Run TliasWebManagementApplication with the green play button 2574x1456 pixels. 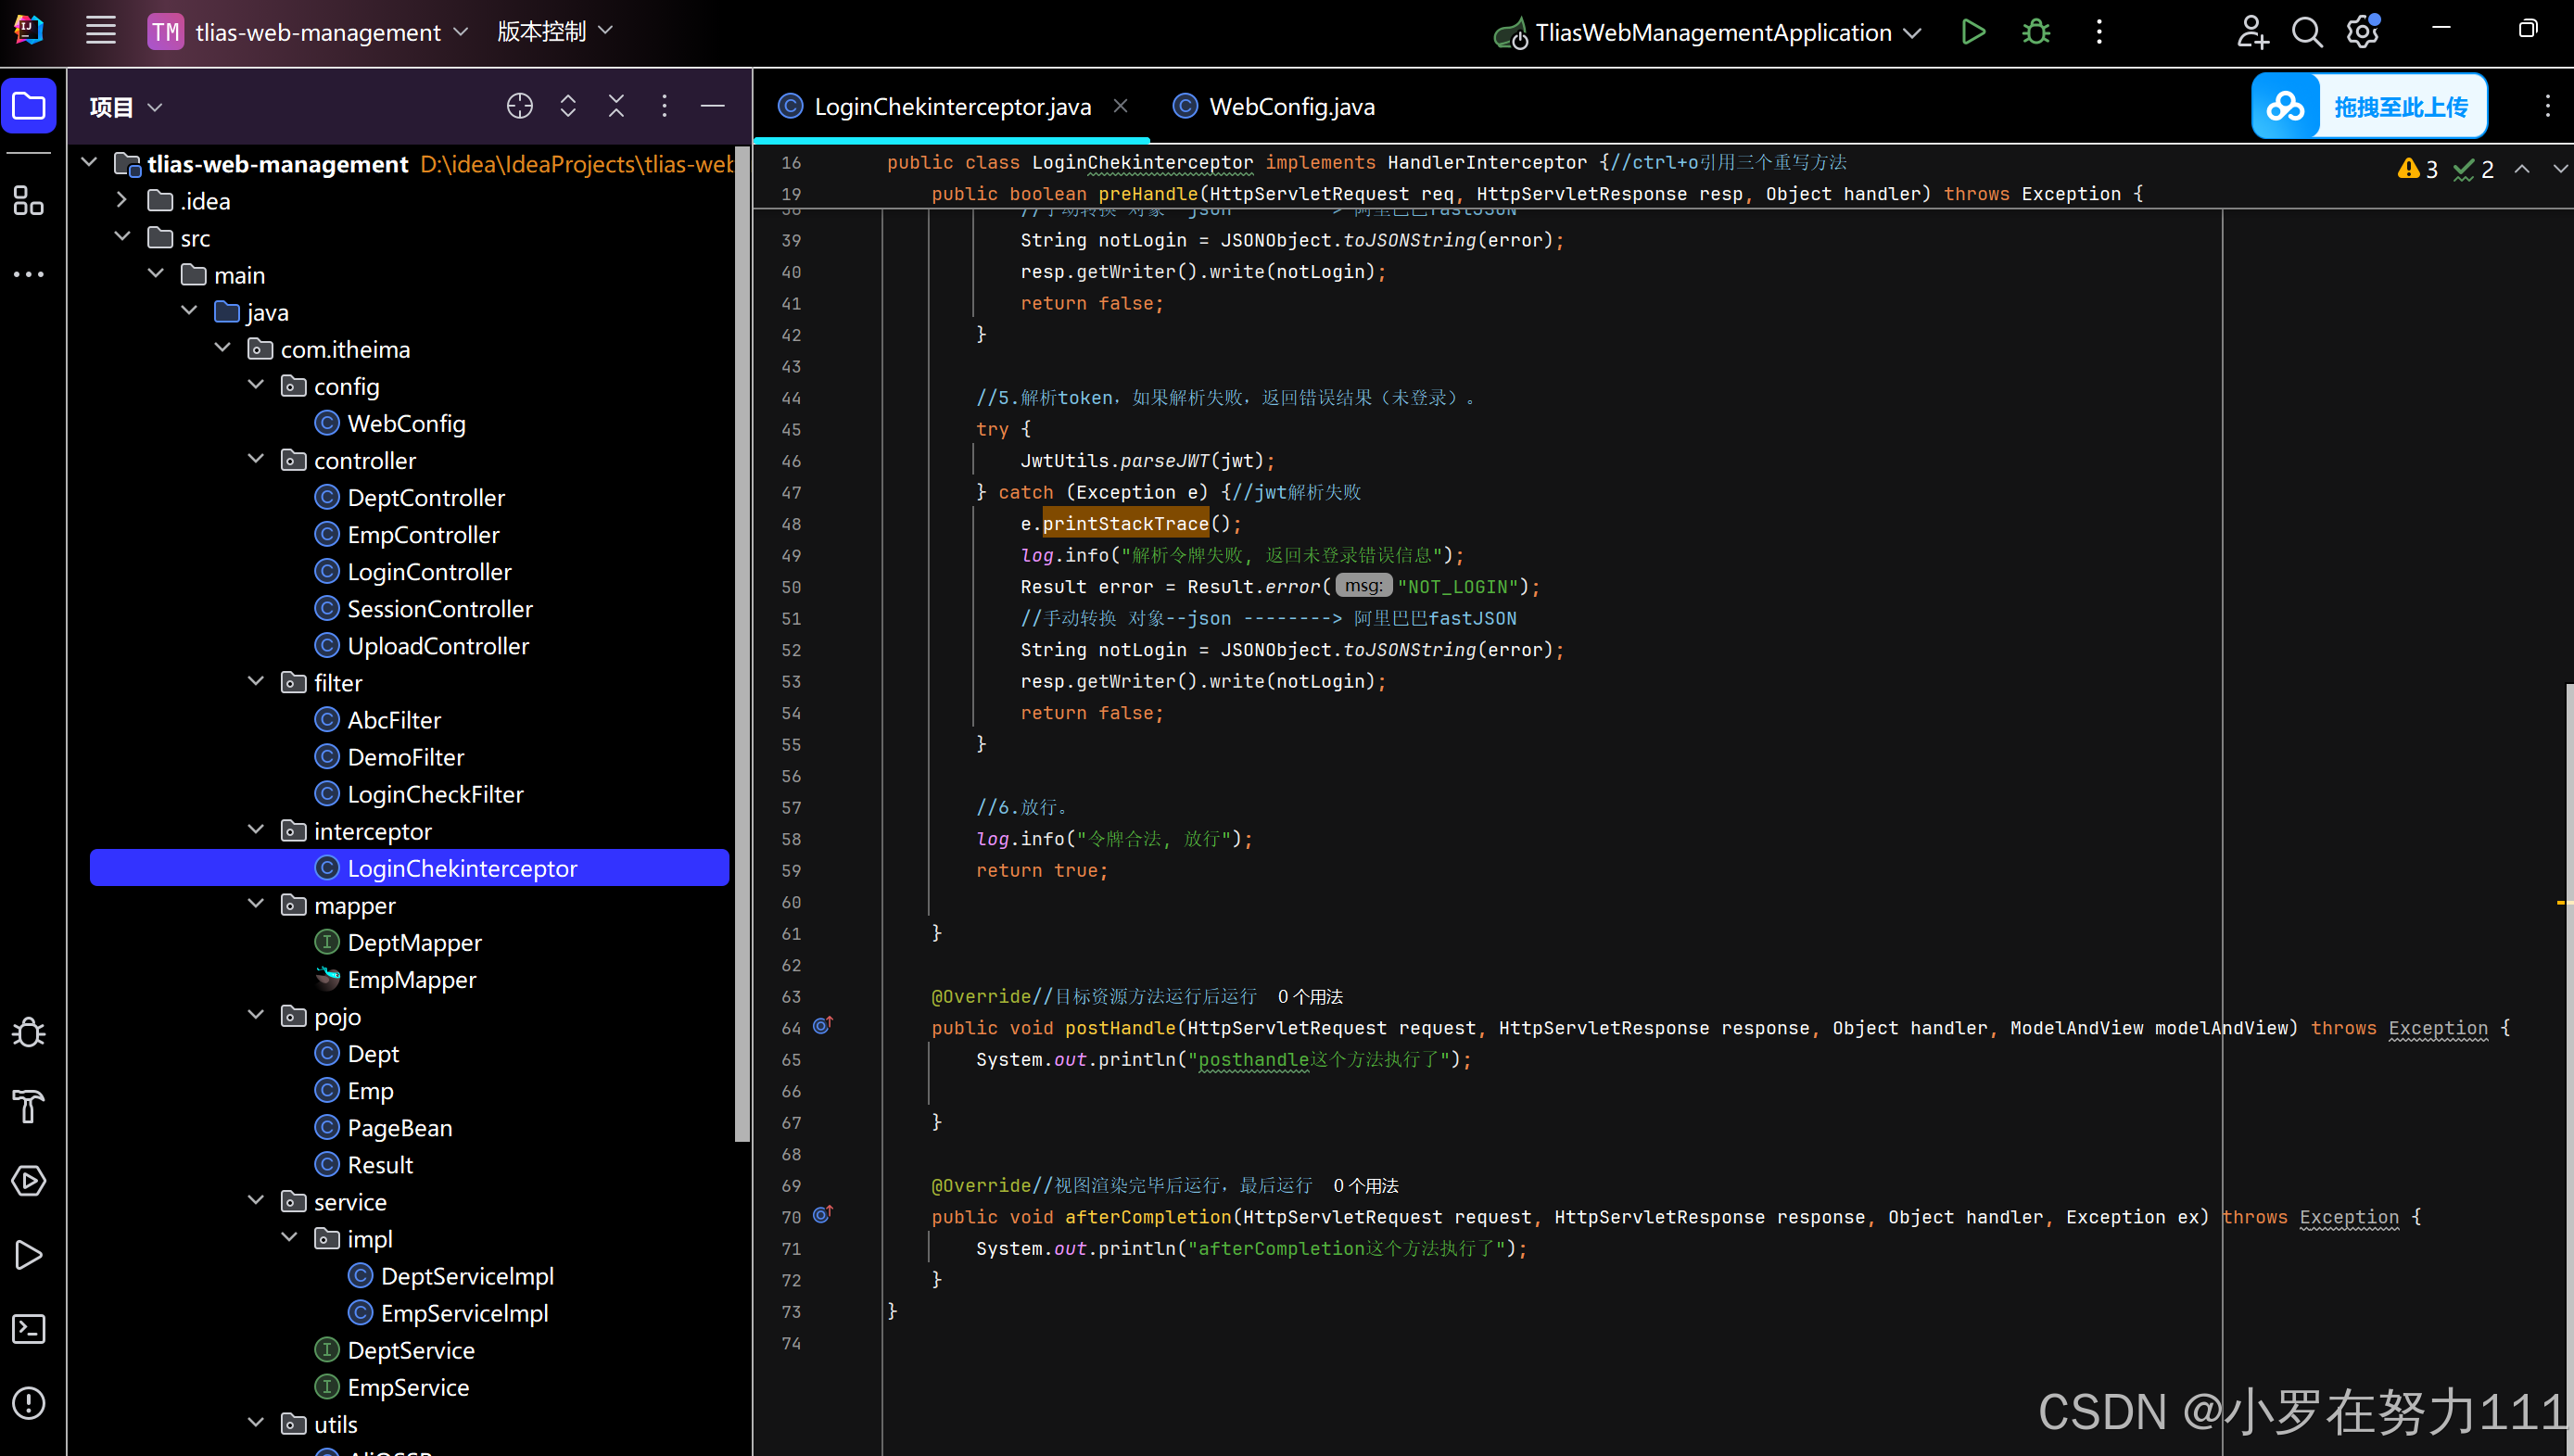click(x=1972, y=32)
